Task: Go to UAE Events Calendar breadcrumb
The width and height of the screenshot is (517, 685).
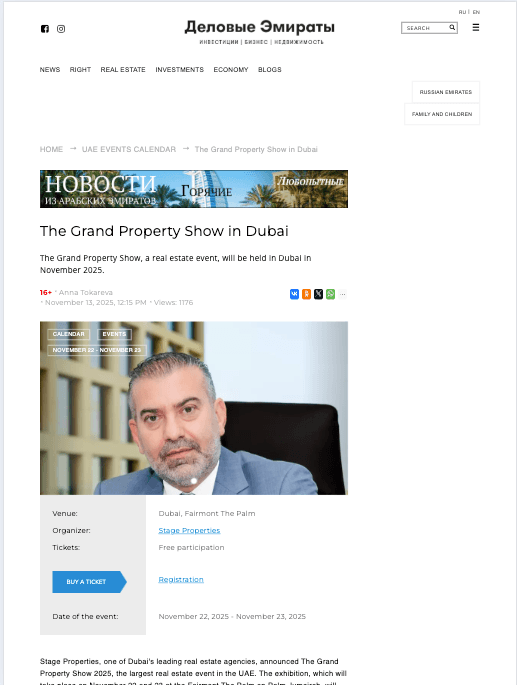Action: (129, 149)
